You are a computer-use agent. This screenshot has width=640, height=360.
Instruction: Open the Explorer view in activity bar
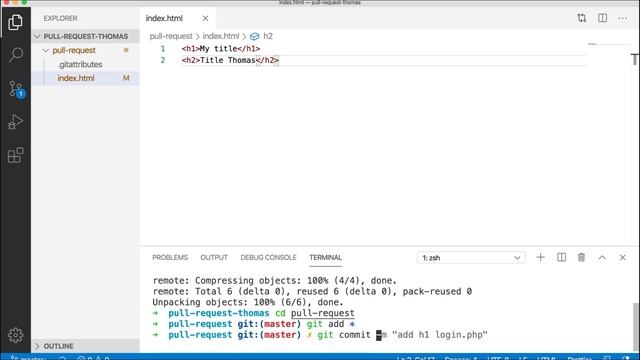tap(15, 22)
